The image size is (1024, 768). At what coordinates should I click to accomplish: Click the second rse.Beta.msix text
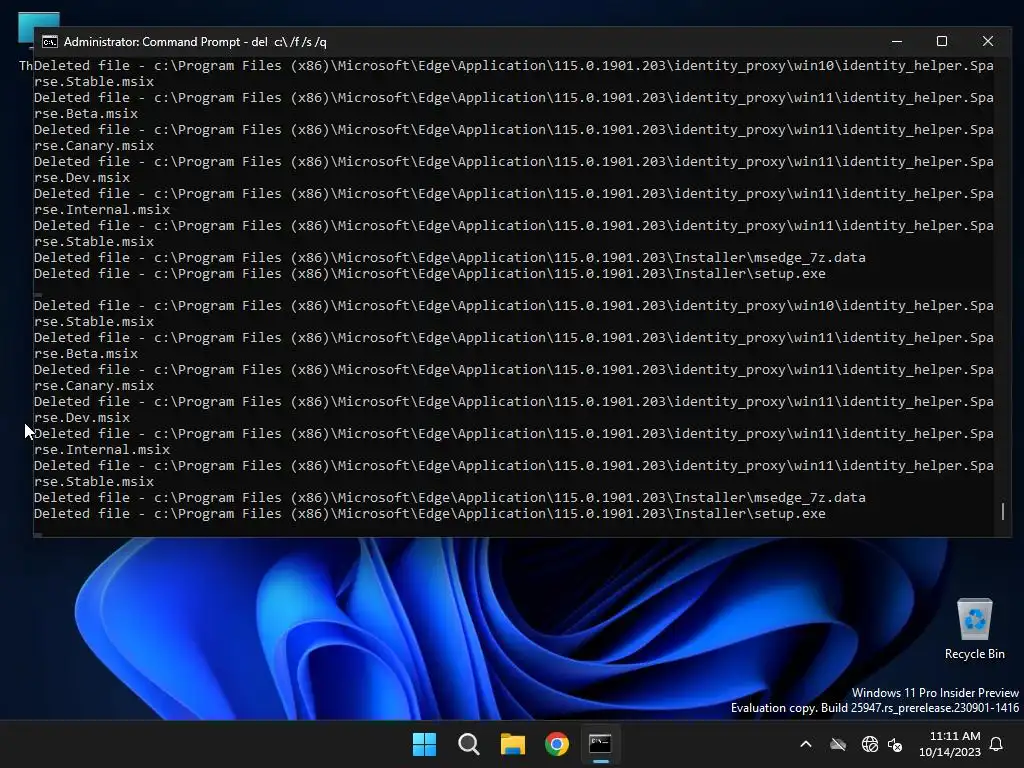point(86,354)
